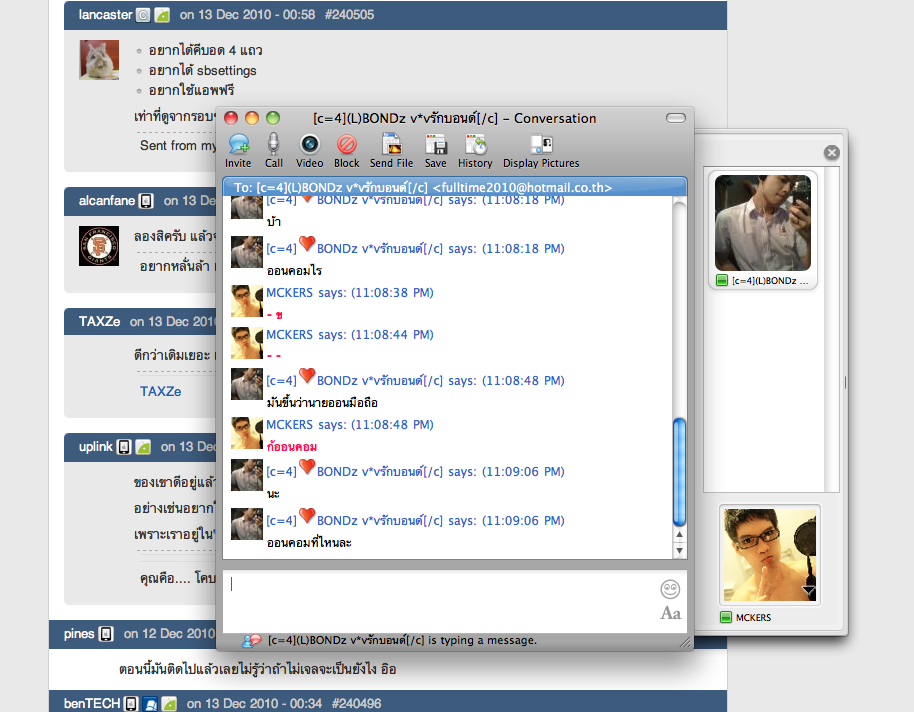Open the emoticon smiley picker
This screenshot has width=914, height=712.
point(670,589)
